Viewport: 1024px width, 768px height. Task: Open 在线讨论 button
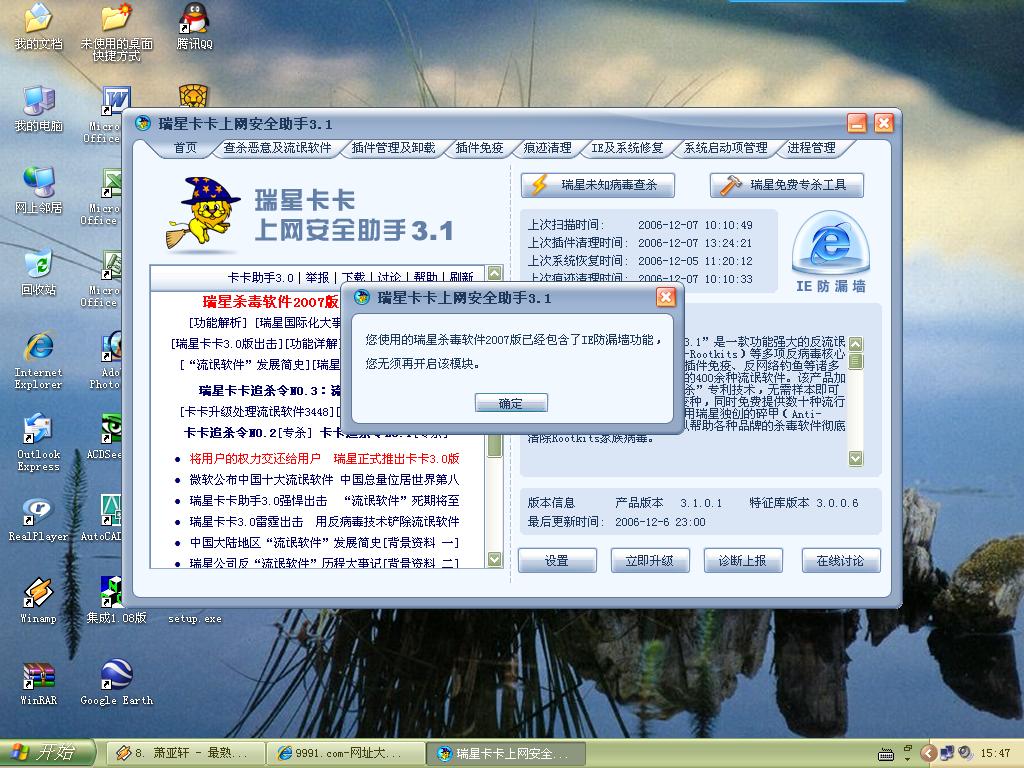pyautogui.click(x=840, y=560)
